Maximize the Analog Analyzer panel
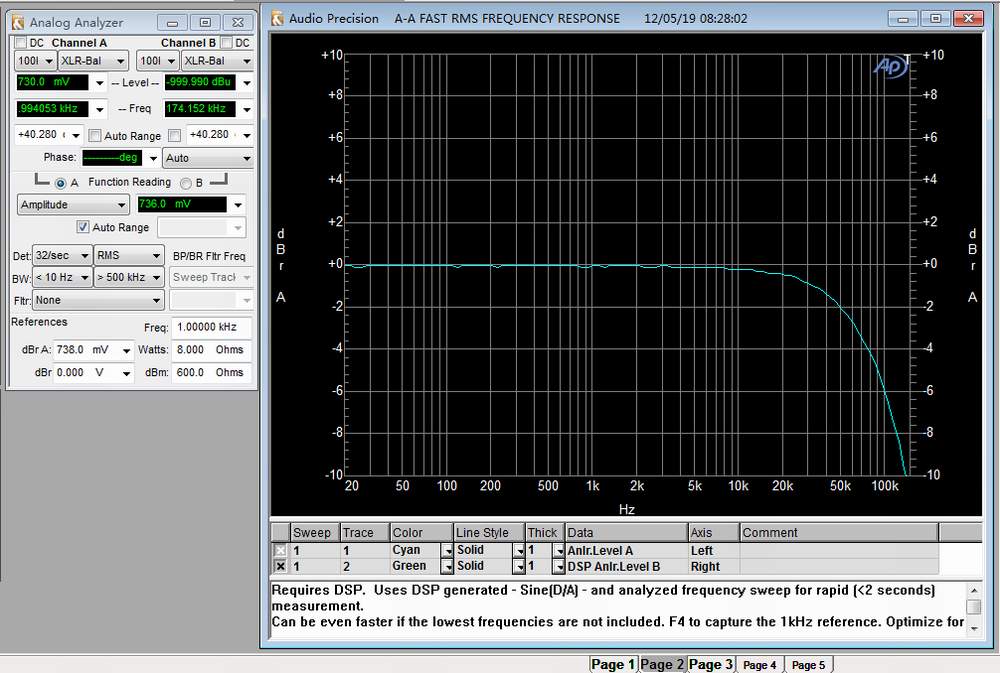 click(205, 22)
